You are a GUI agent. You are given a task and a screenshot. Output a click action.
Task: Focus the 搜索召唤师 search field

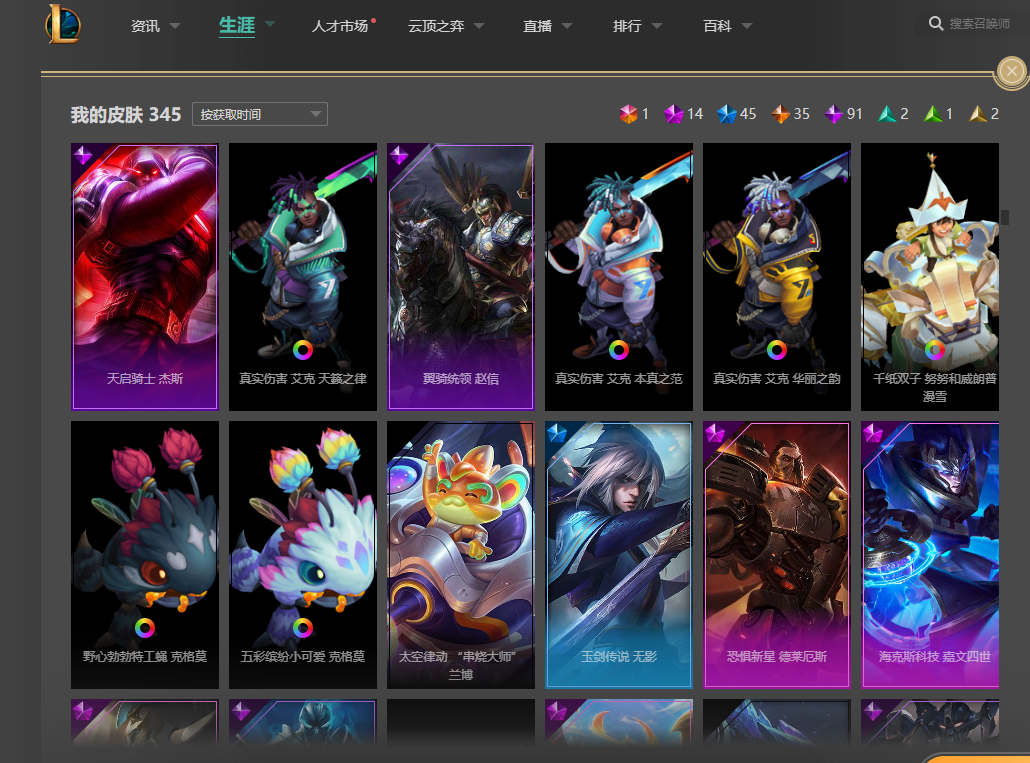(979, 24)
